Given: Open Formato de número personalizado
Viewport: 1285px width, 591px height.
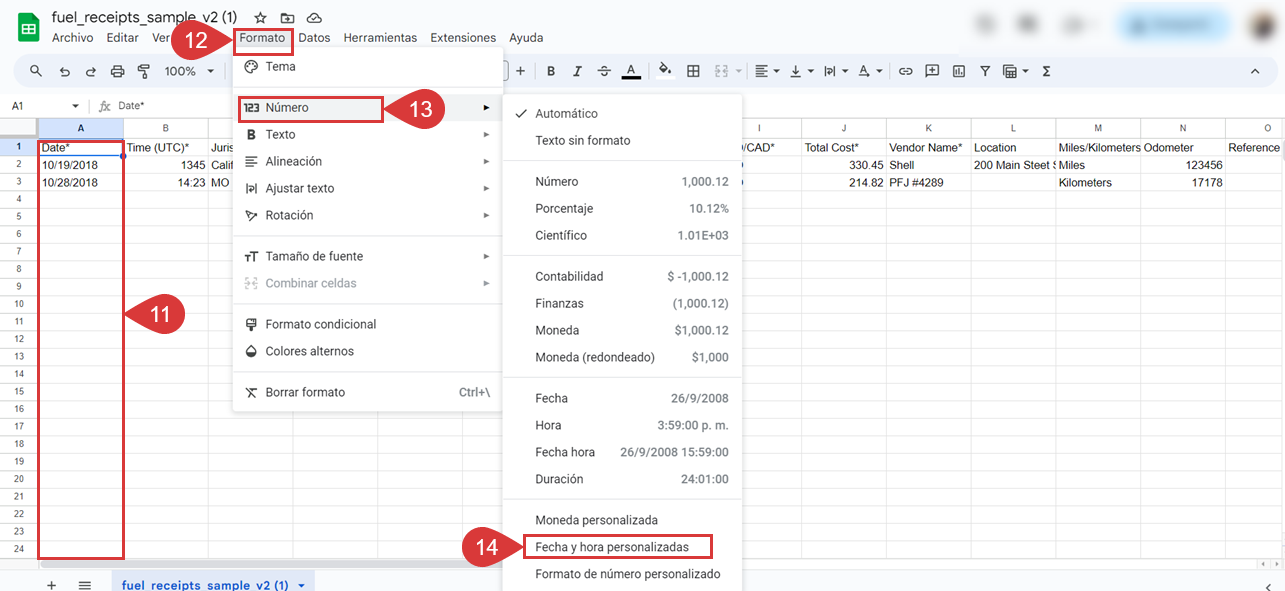Looking at the screenshot, I should pyautogui.click(x=622, y=574).
